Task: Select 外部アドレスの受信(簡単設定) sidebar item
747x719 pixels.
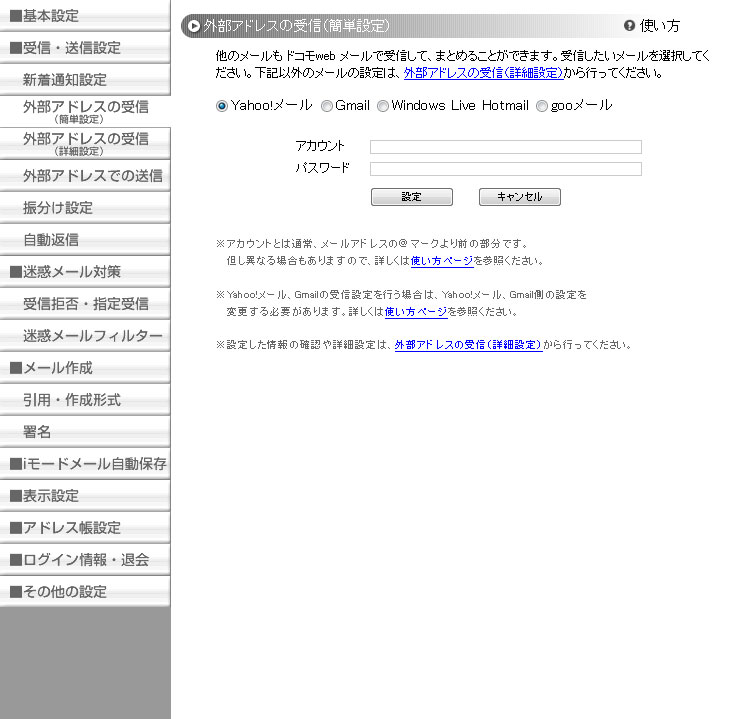Action: (85, 111)
